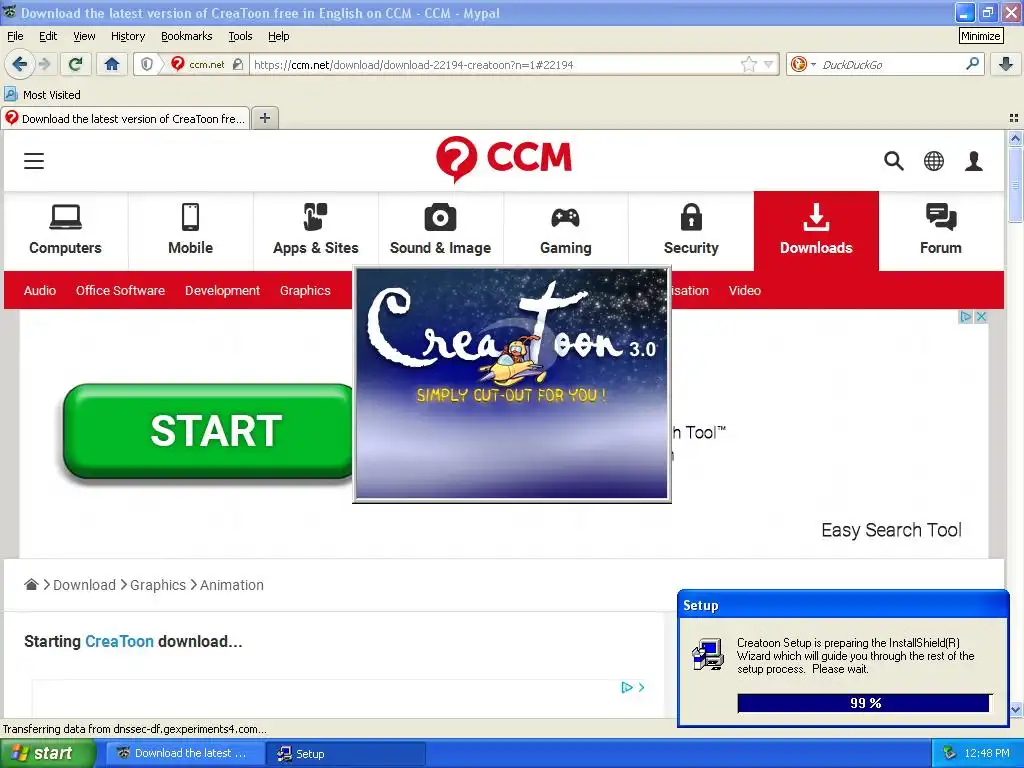
Task: Click the browser forward arrow
Action: 44,64
